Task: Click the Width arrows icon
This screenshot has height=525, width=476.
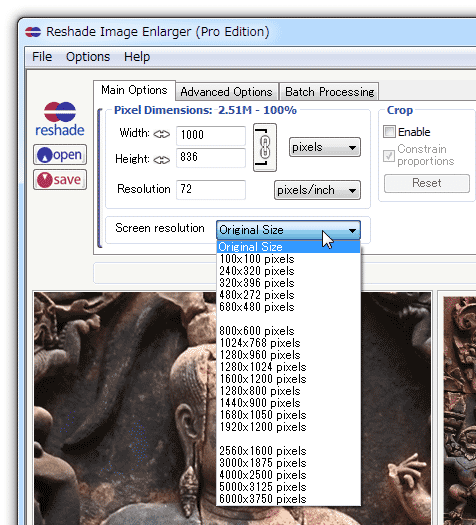Action: coord(162,134)
